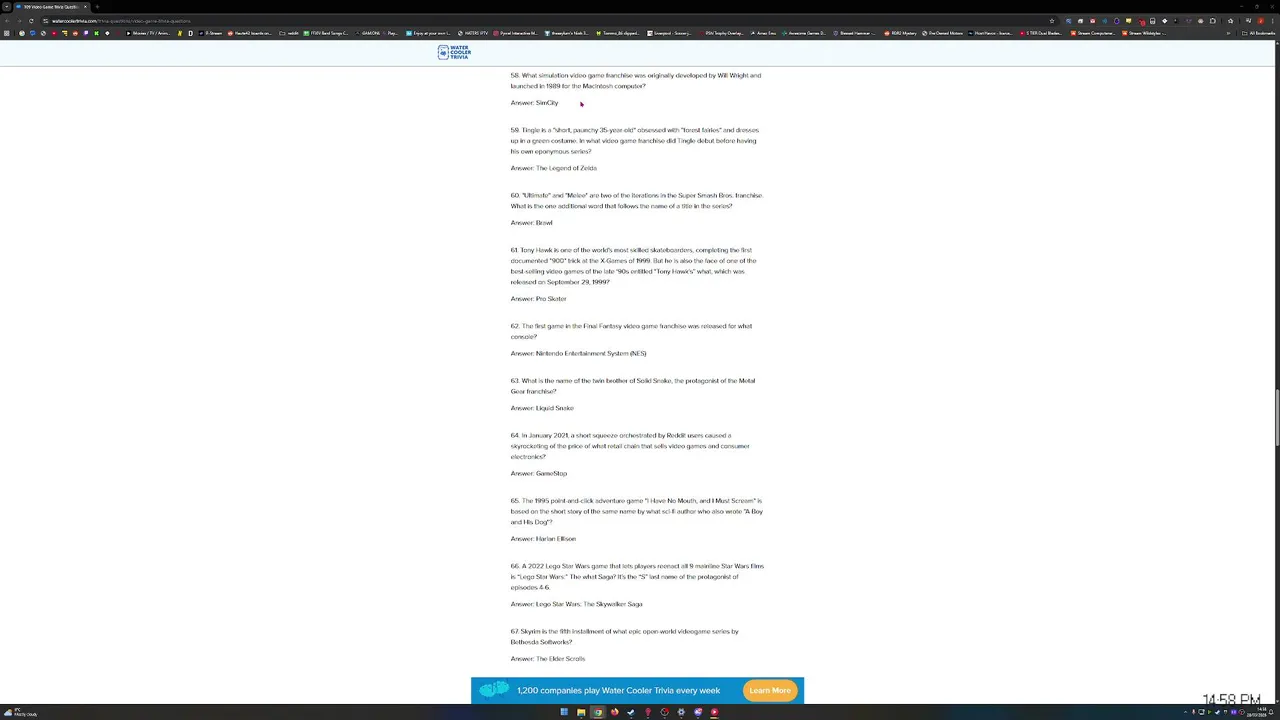Click question 67 about Skyrim
1280x720 pixels.
tap(625, 637)
